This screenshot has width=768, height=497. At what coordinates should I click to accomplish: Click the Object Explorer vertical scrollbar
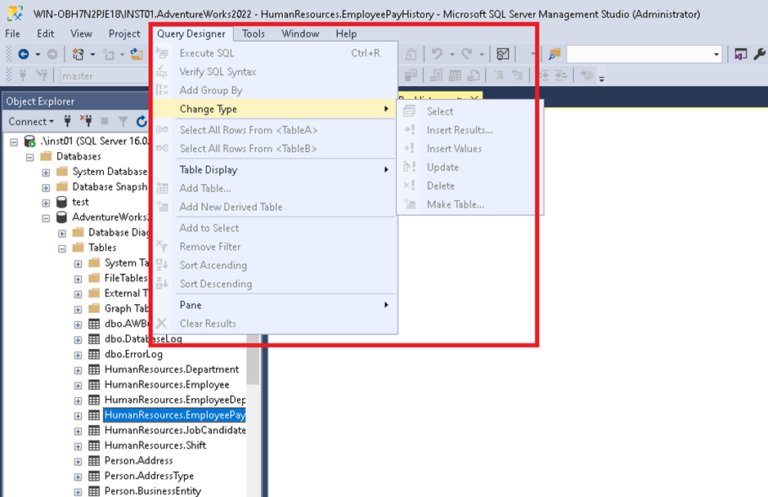tap(253, 370)
